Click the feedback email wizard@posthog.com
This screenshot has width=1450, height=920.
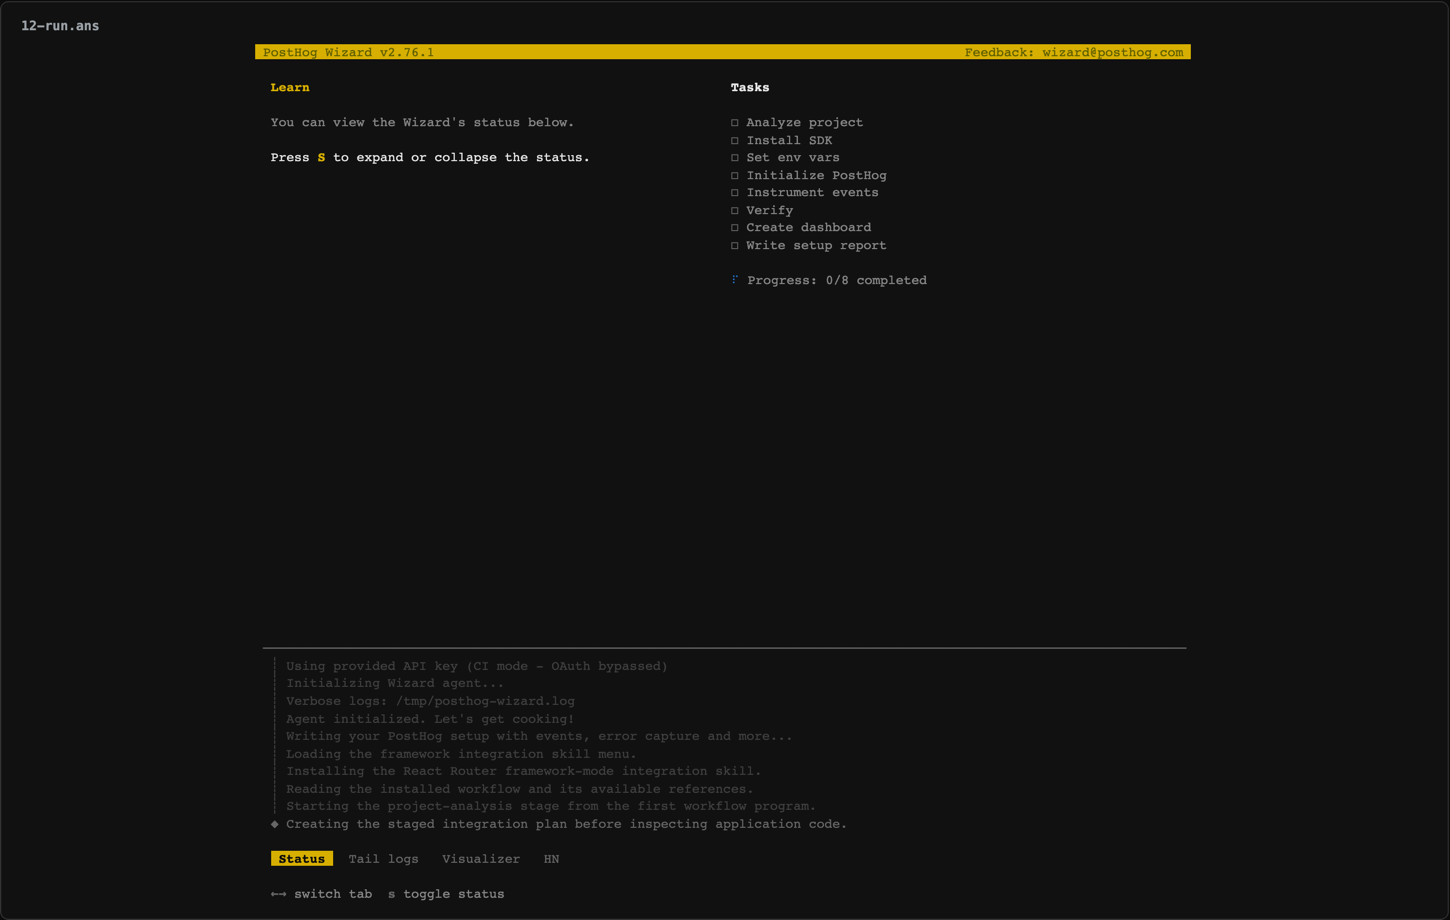[1112, 52]
